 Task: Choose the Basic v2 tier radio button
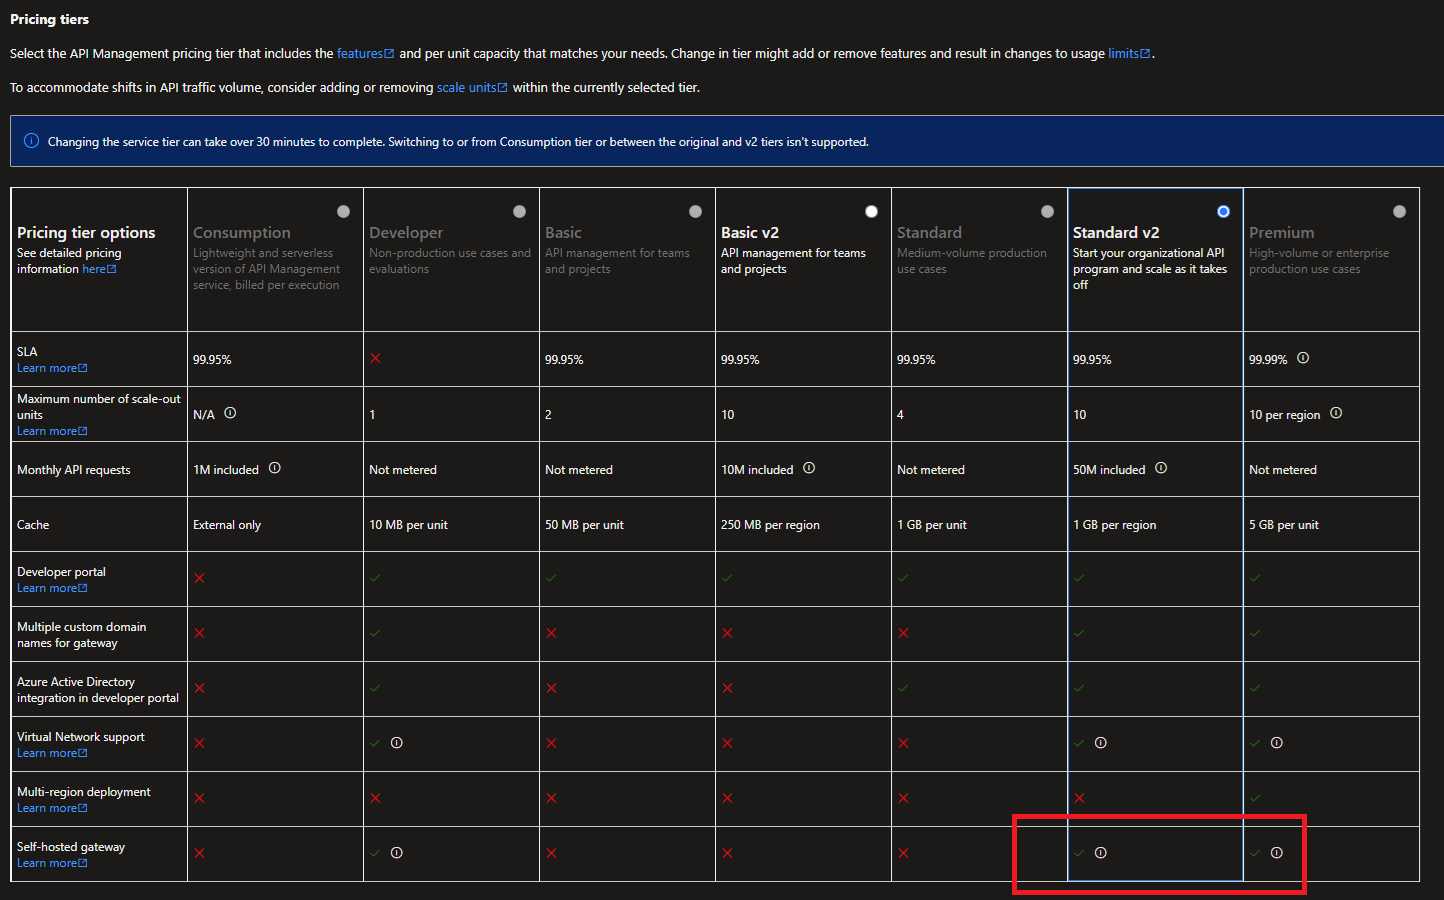(x=871, y=211)
